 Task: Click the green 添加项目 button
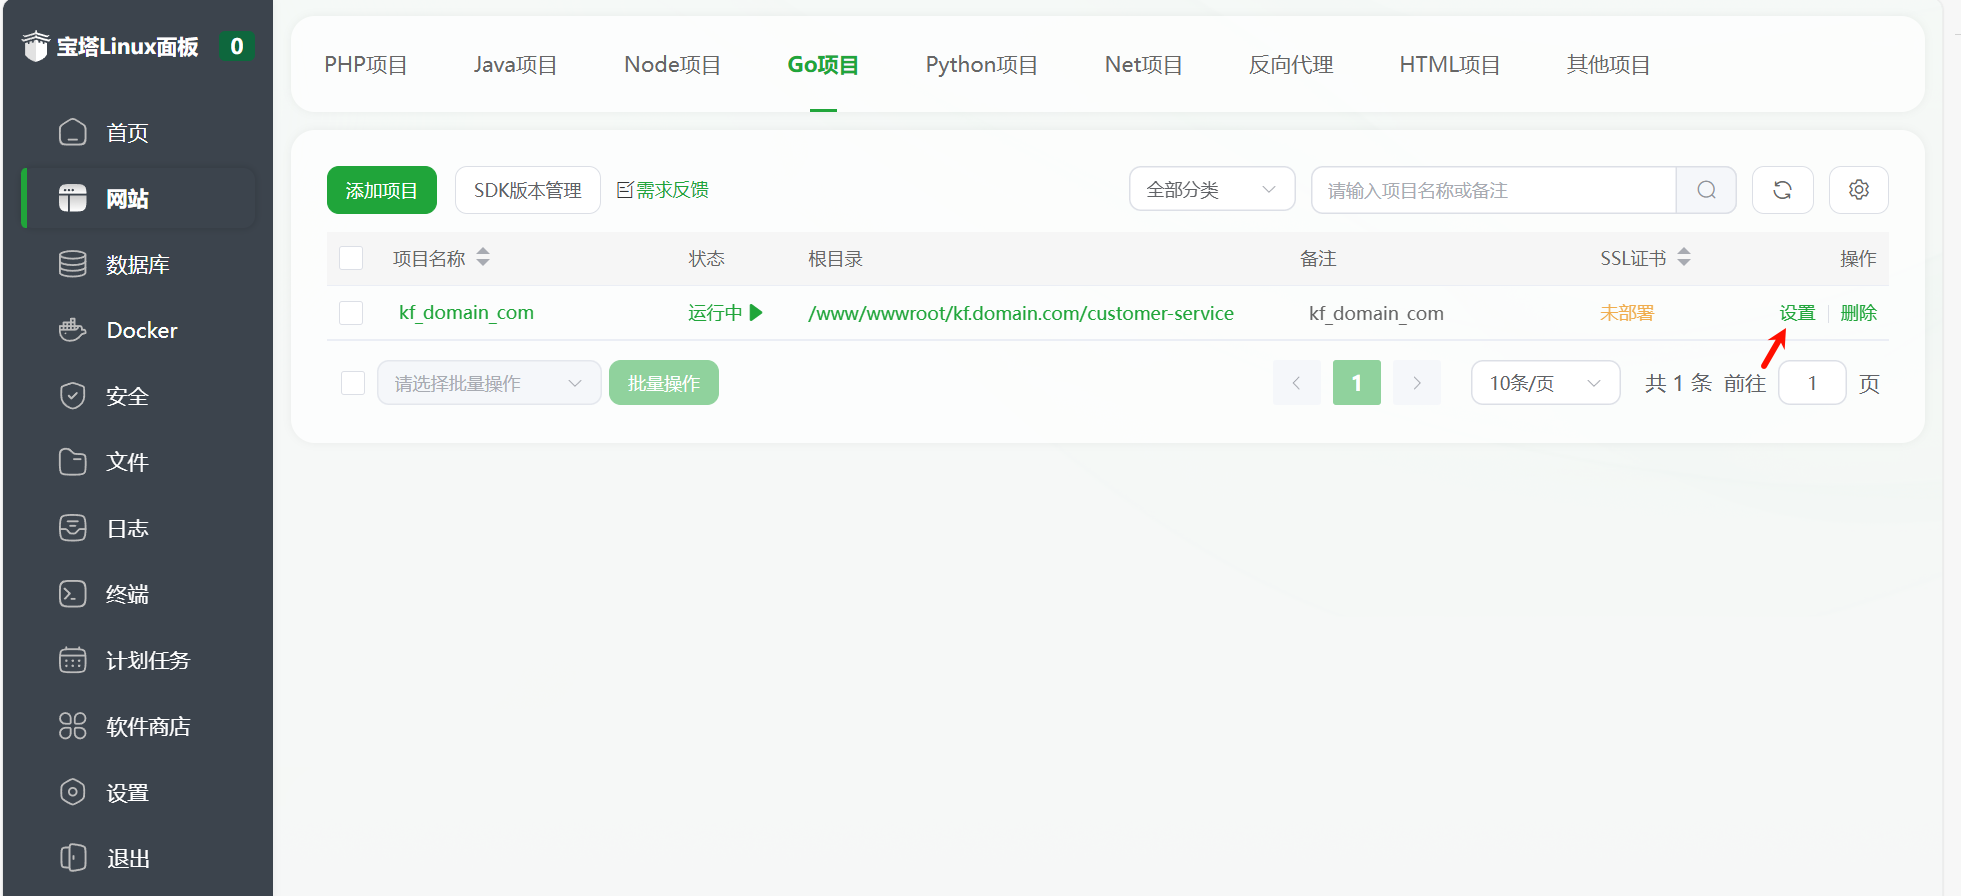pyautogui.click(x=381, y=190)
